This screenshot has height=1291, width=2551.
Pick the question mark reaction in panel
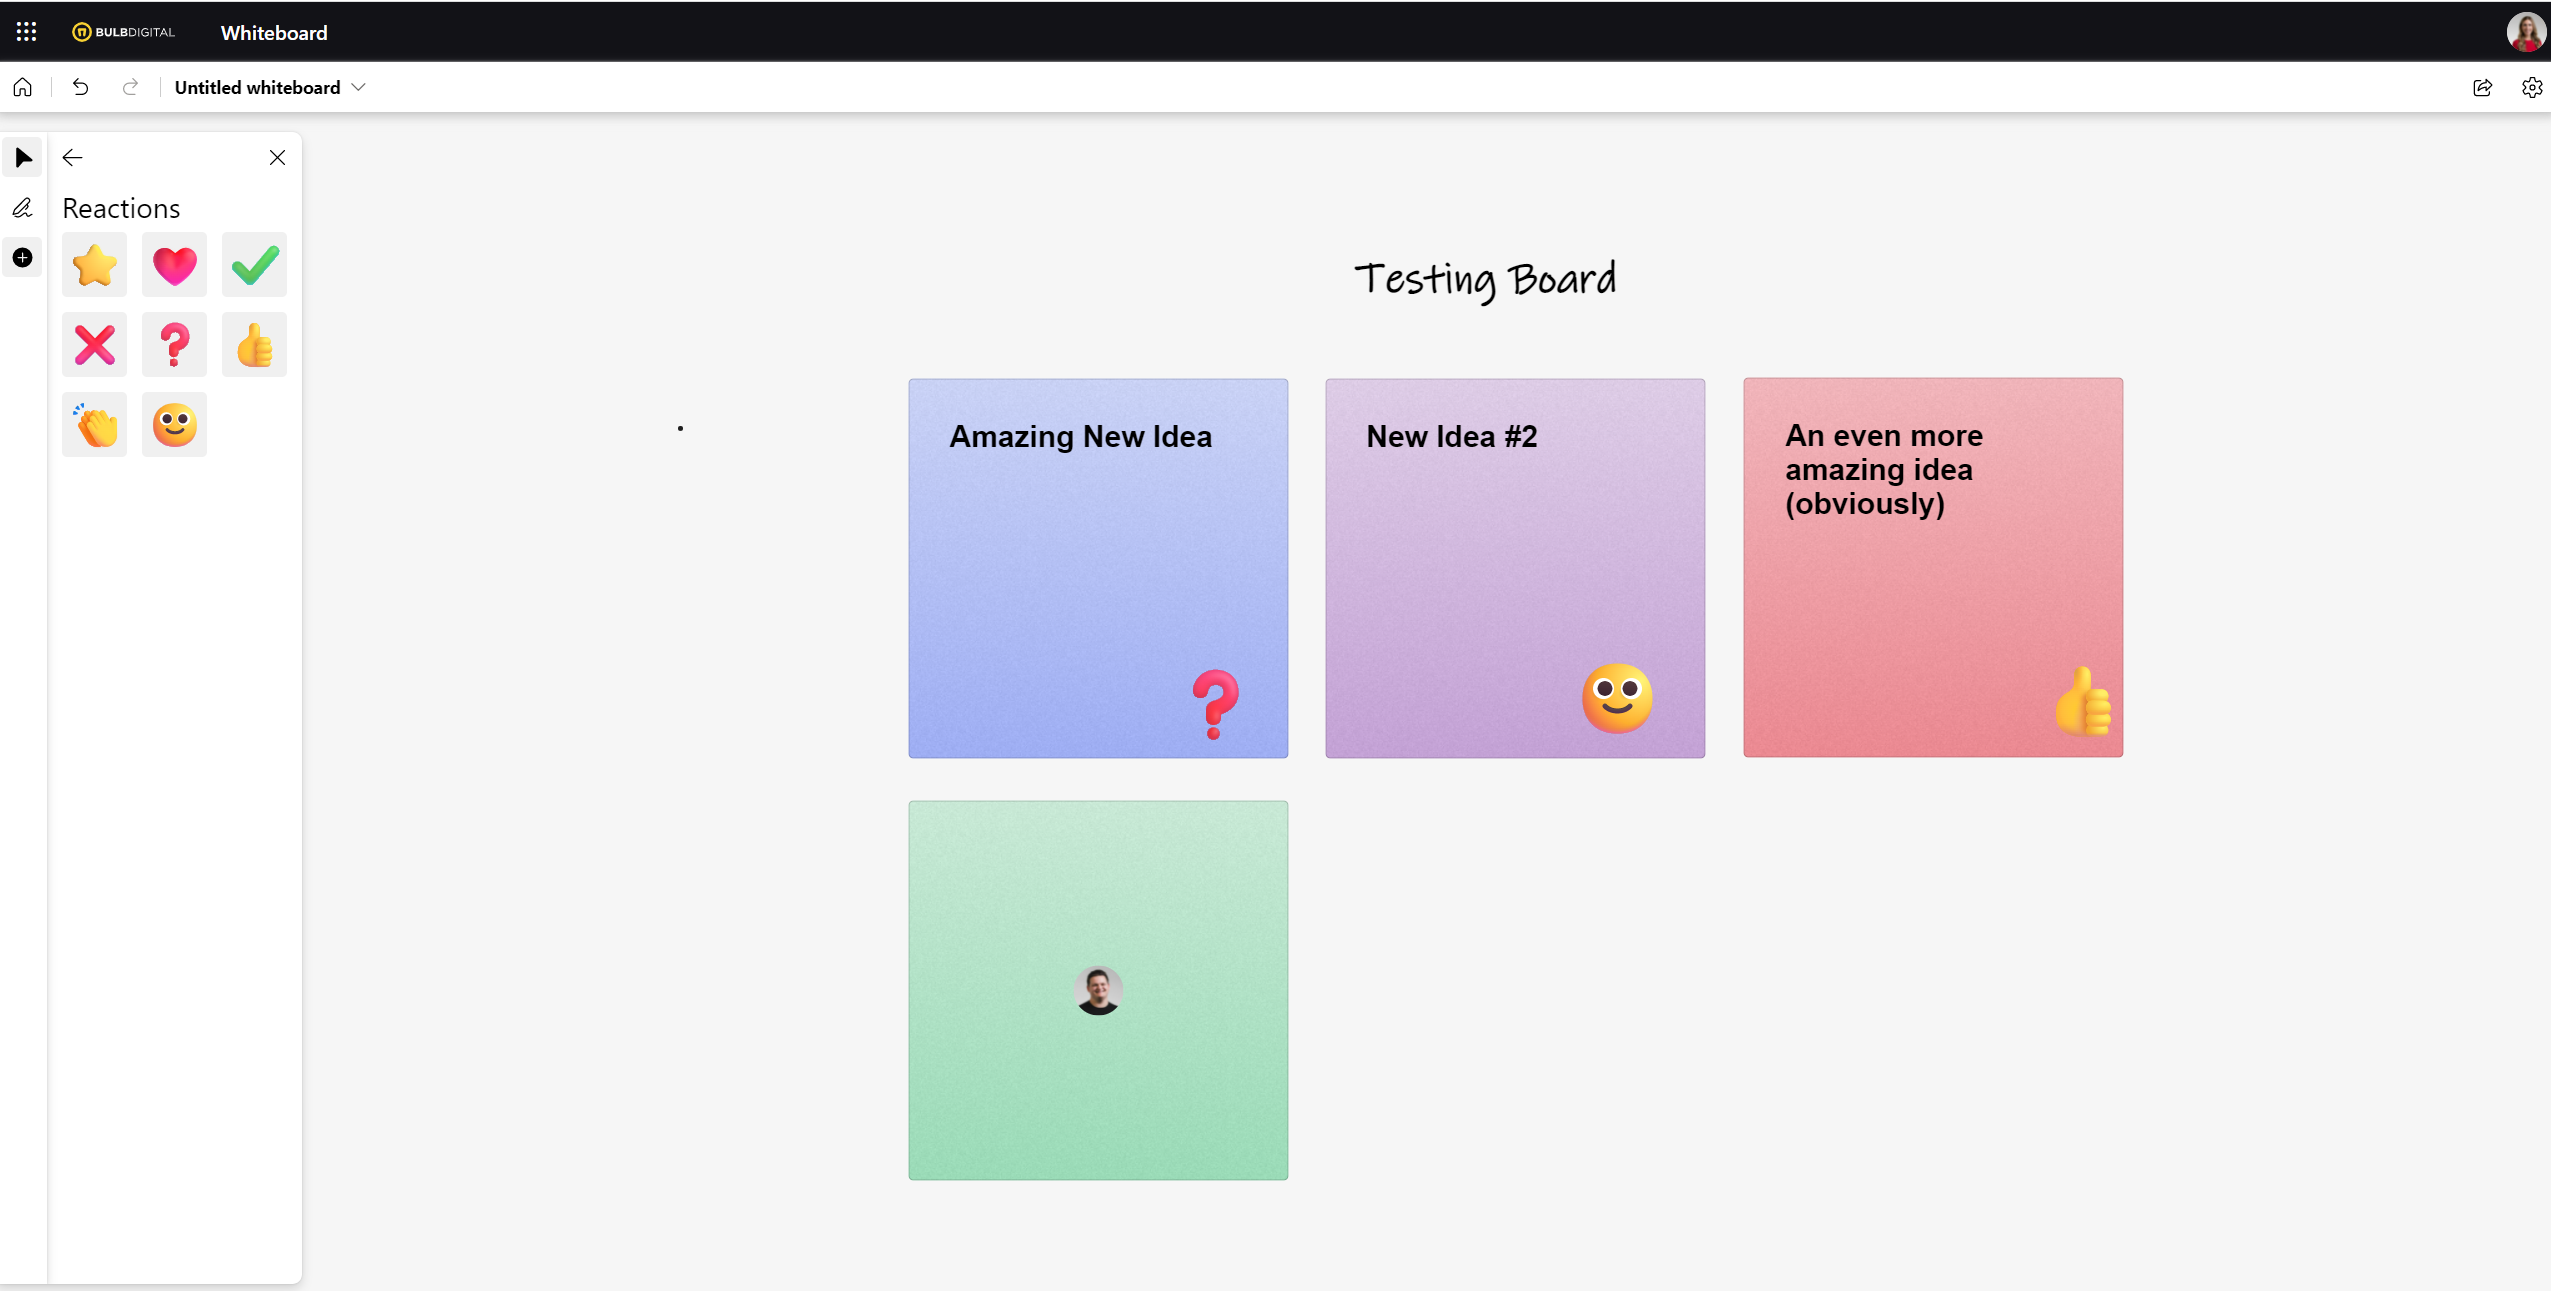click(x=175, y=345)
